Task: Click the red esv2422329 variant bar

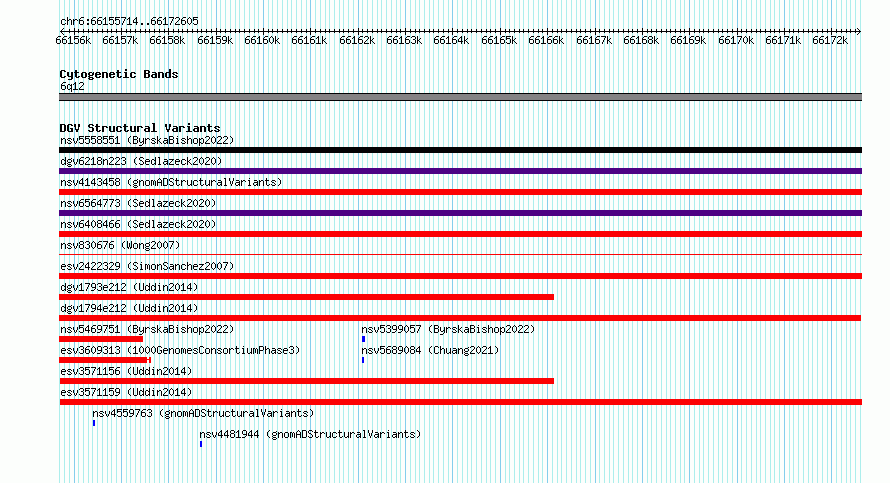Action: (460, 276)
